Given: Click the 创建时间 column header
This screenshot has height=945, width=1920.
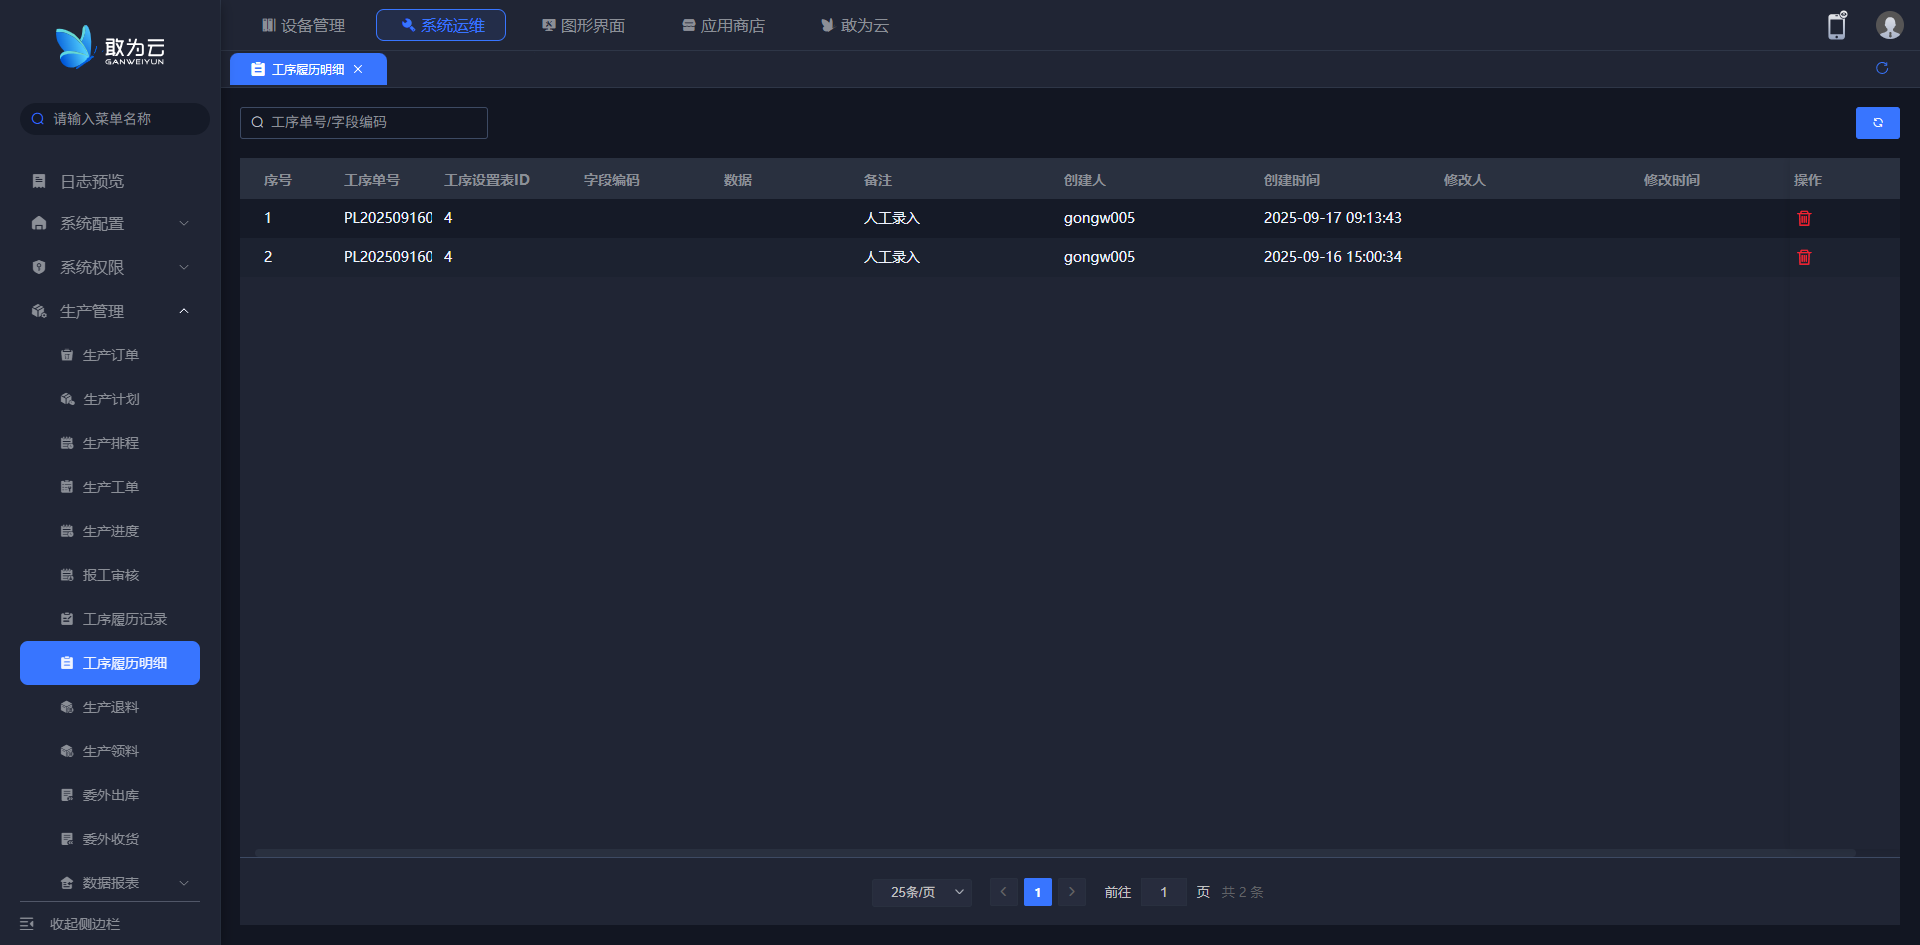Looking at the screenshot, I should point(1292,180).
